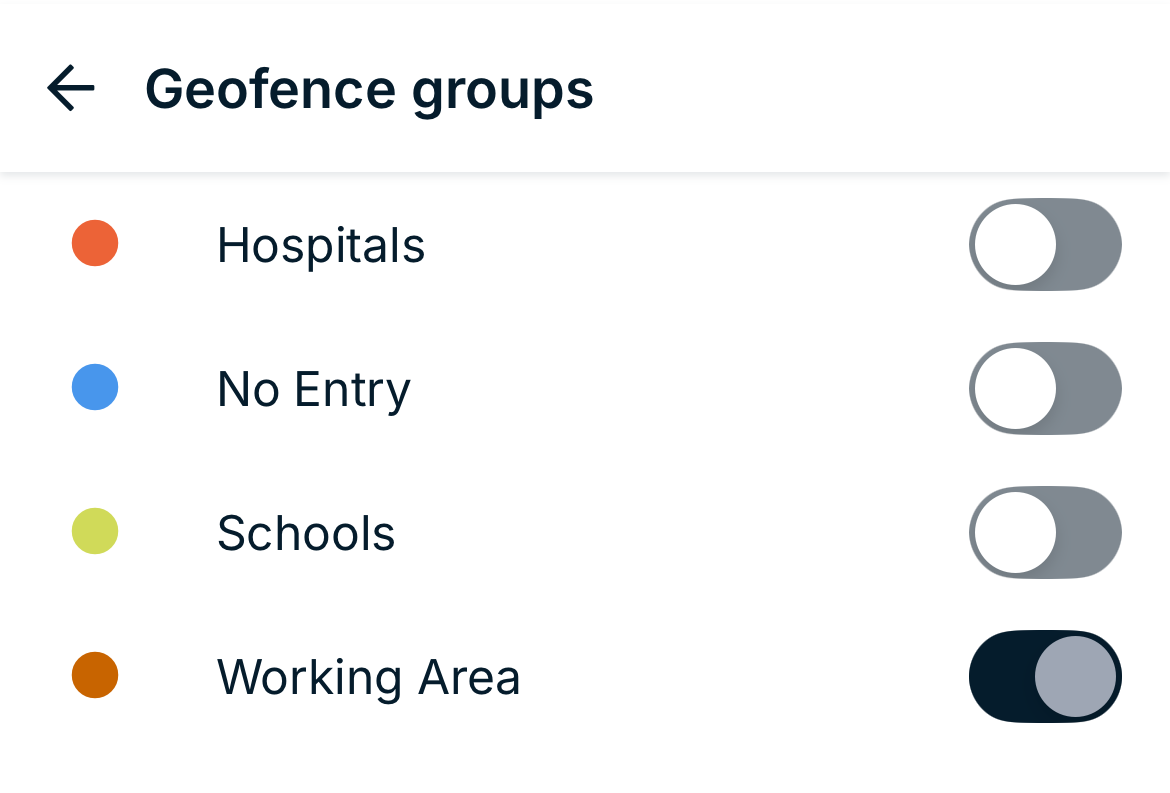This screenshot has height=793, width=1170.
Task: Click the orange-red Hospitals color dot
Action: 95,244
